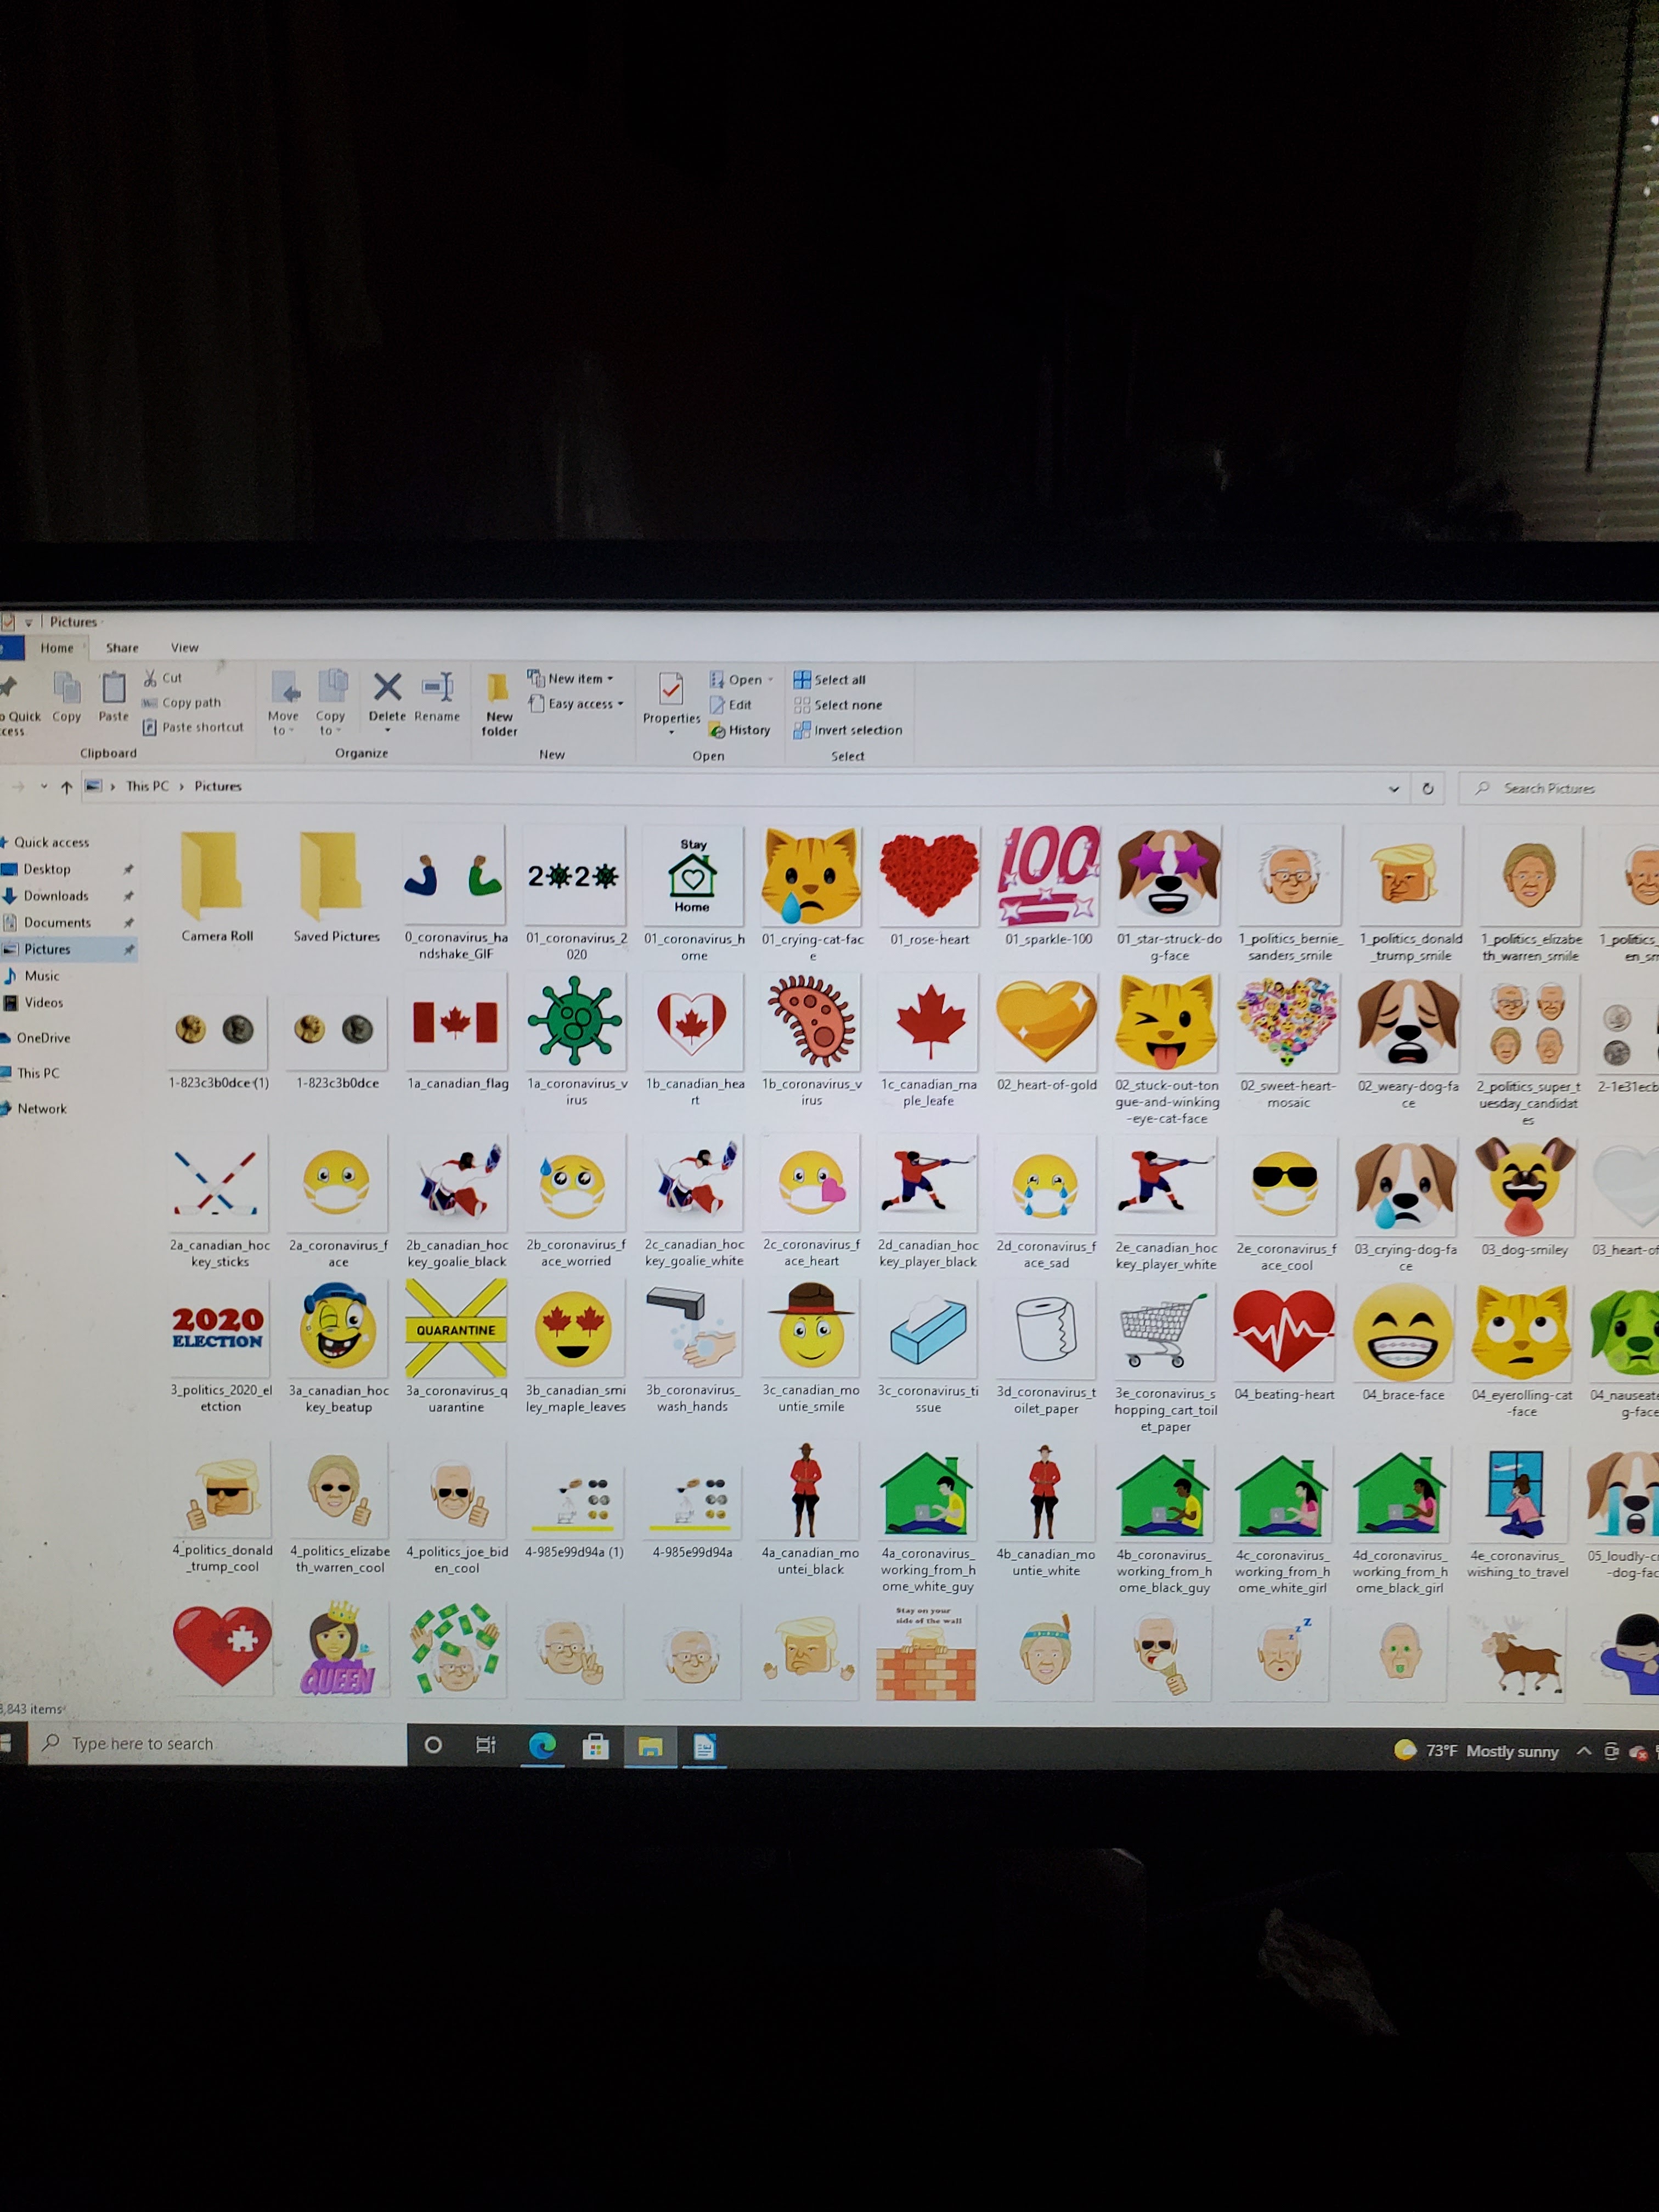Click the Rename icon in ribbon
This screenshot has width=1659, height=2212.
(437, 688)
